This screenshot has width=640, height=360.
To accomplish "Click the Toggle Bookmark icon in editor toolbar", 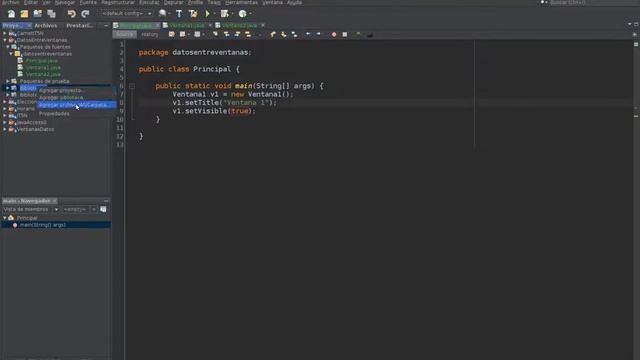I will [294, 35].
